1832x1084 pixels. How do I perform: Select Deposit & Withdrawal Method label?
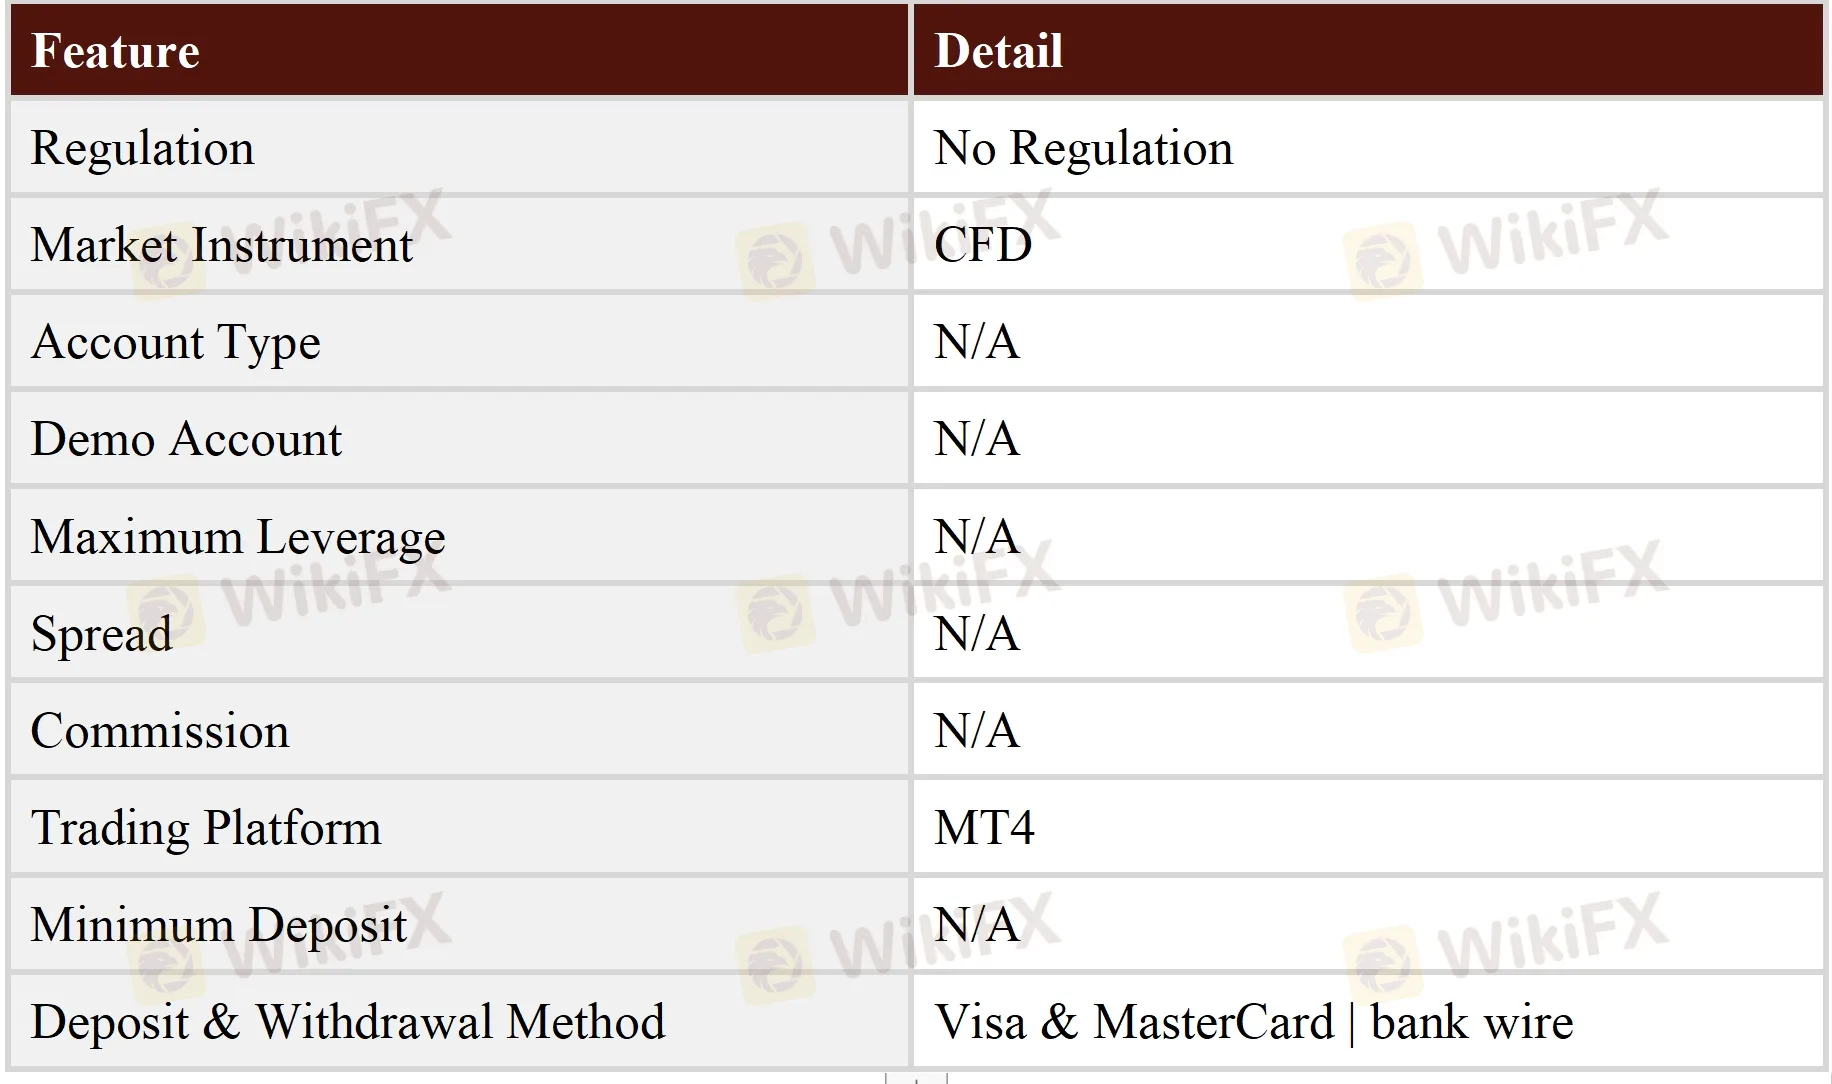pyautogui.click(x=348, y=1023)
